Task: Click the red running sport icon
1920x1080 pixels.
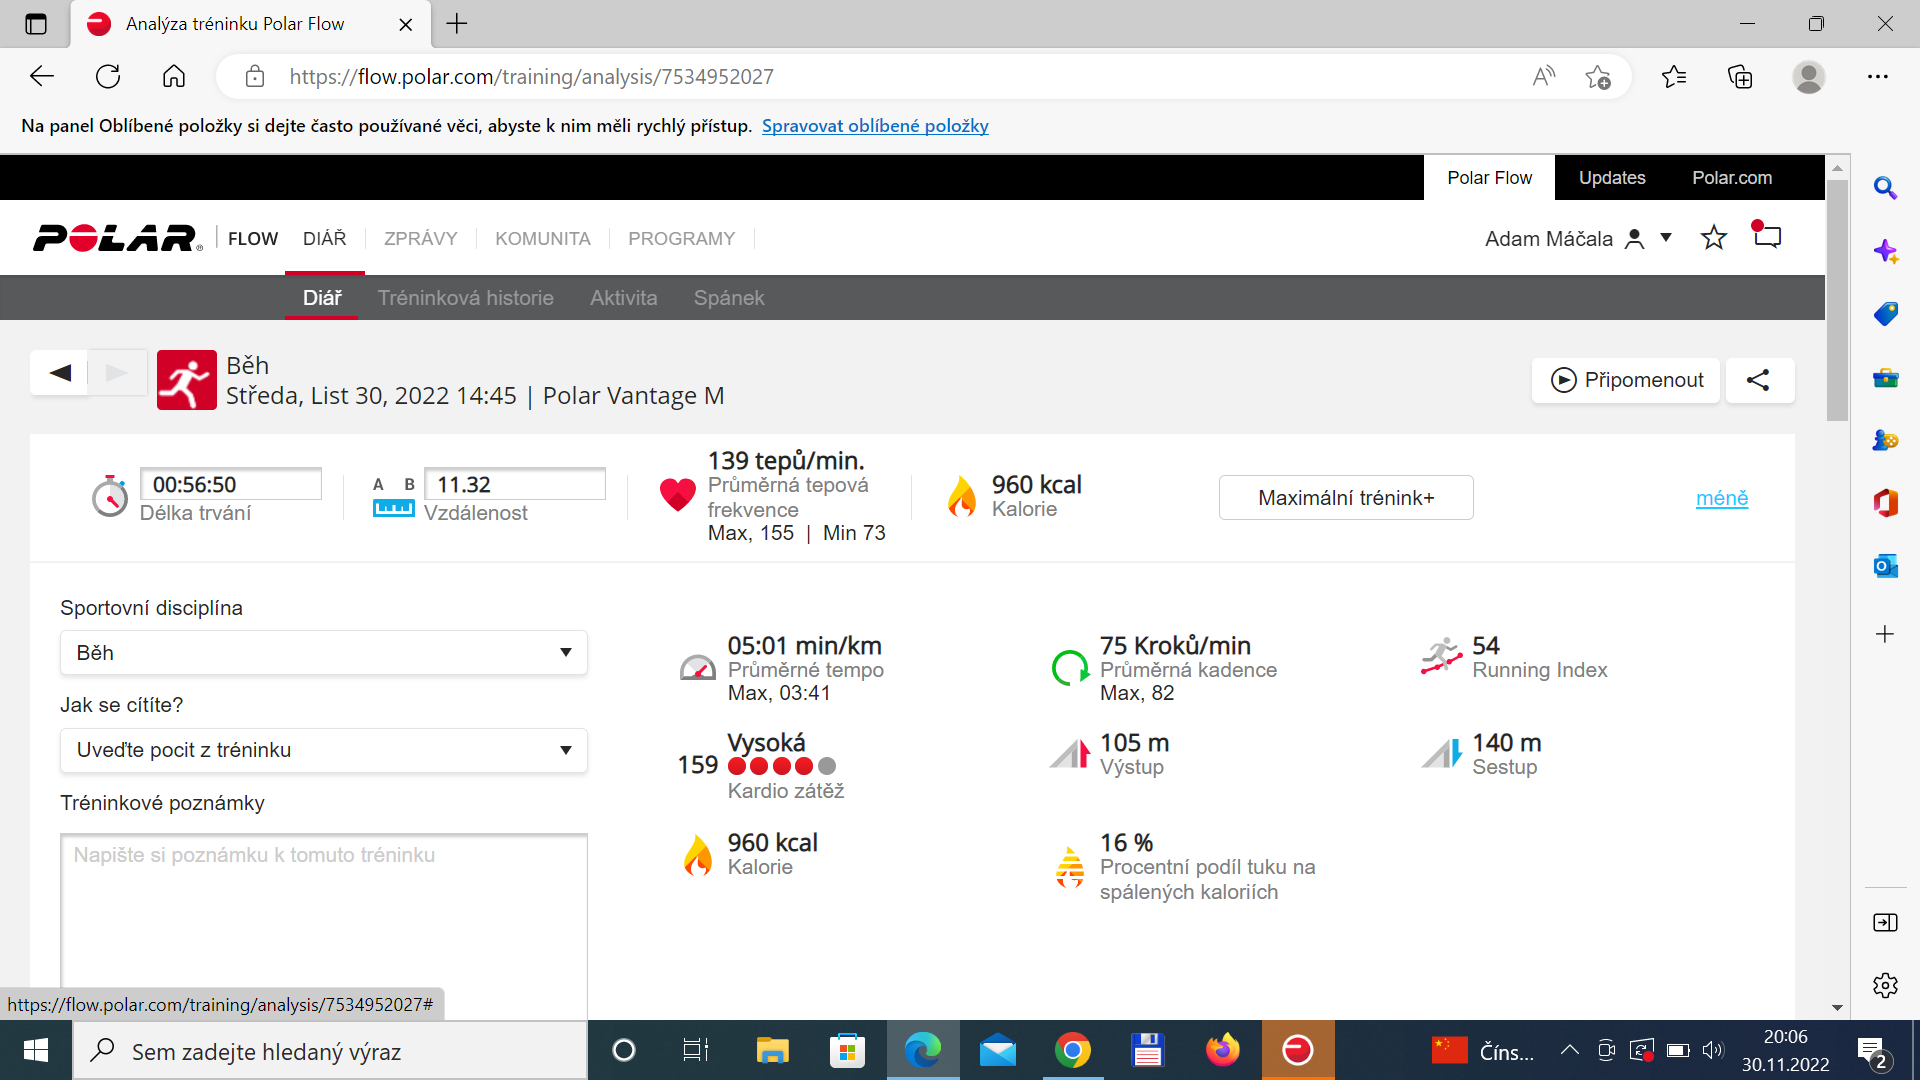Action: 187,380
